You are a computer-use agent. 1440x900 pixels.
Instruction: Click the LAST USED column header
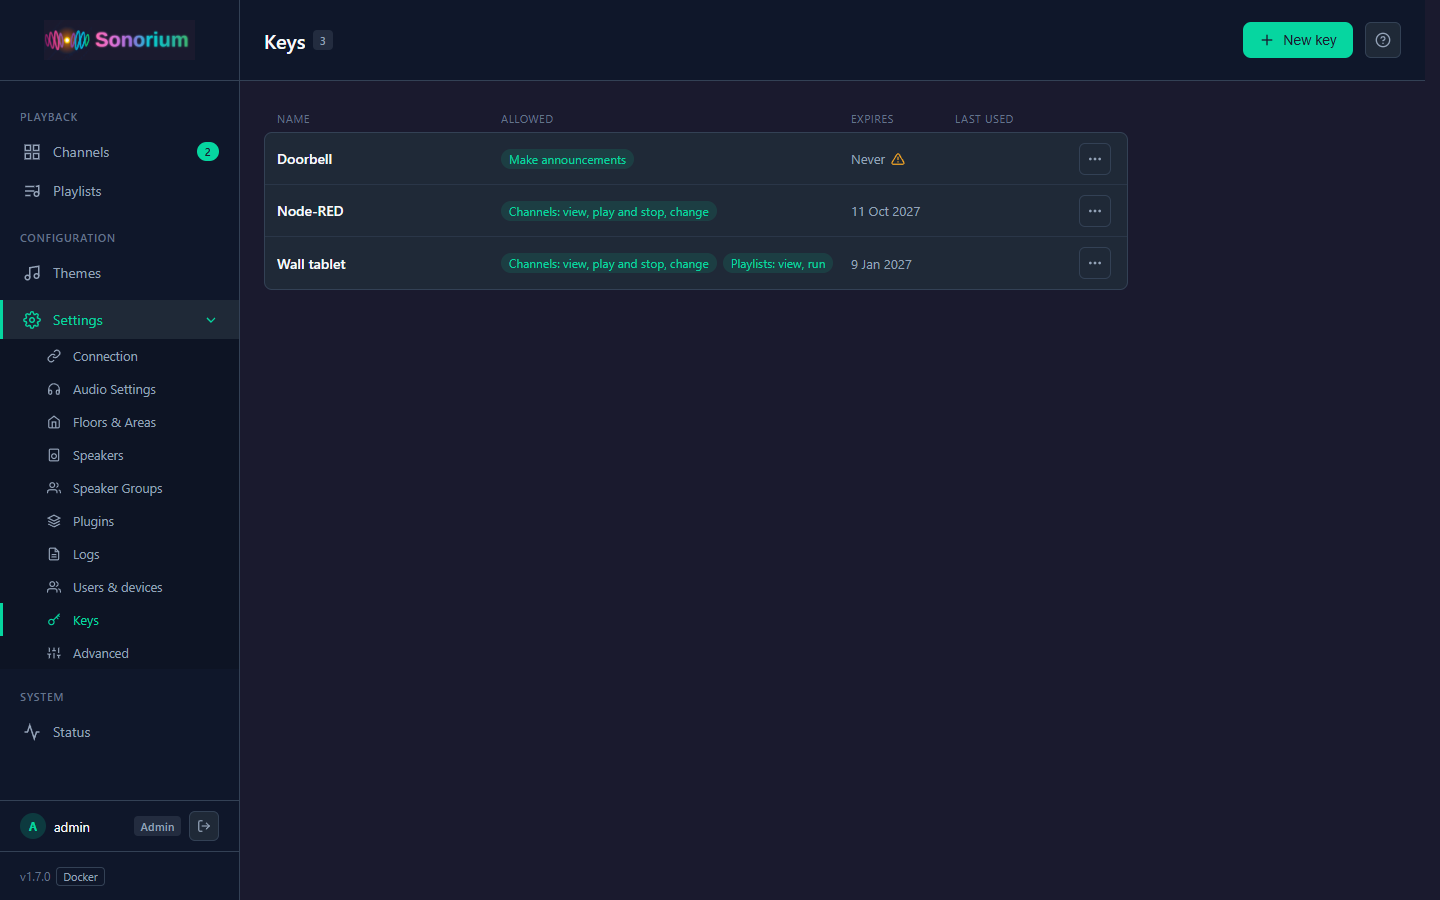click(984, 119)
